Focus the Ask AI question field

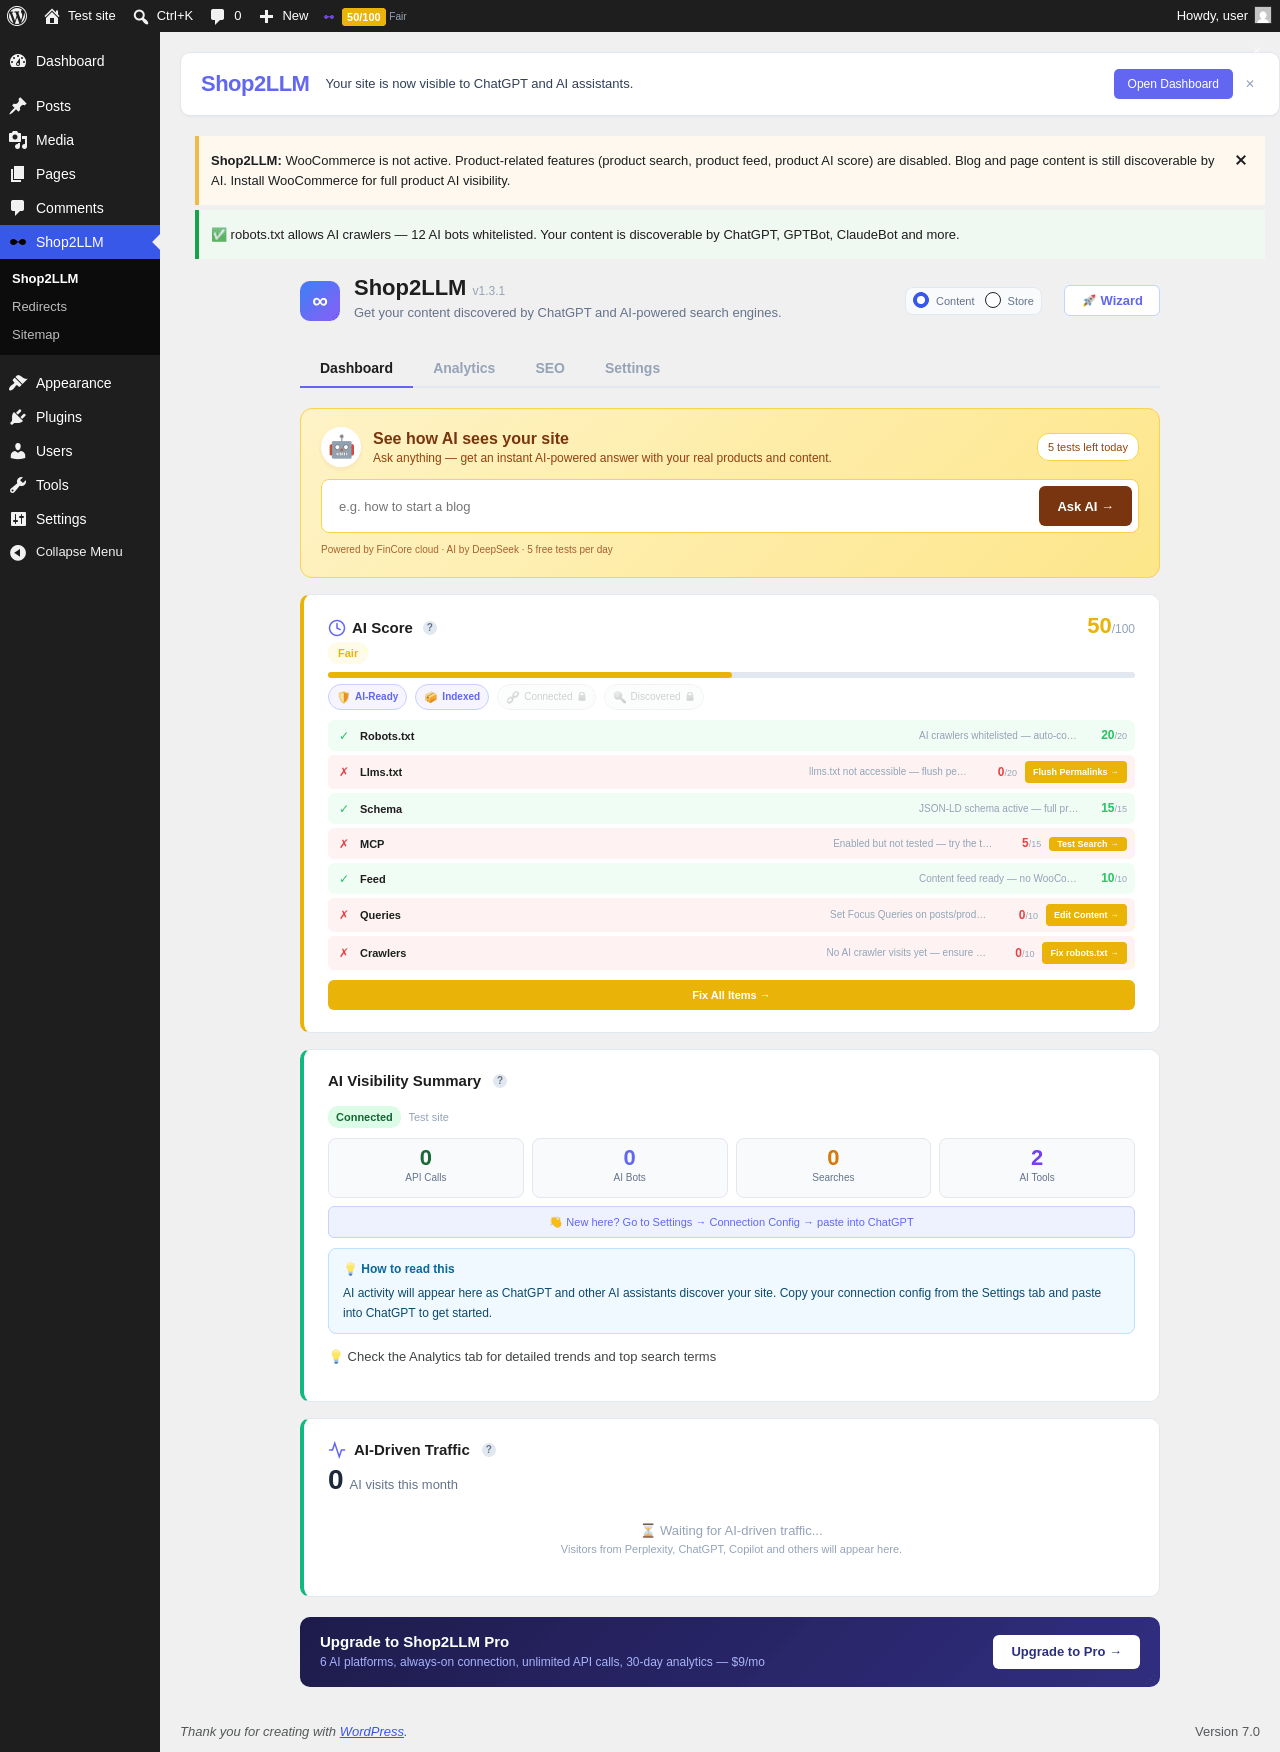pyautogui.click(x=681, y=506)
